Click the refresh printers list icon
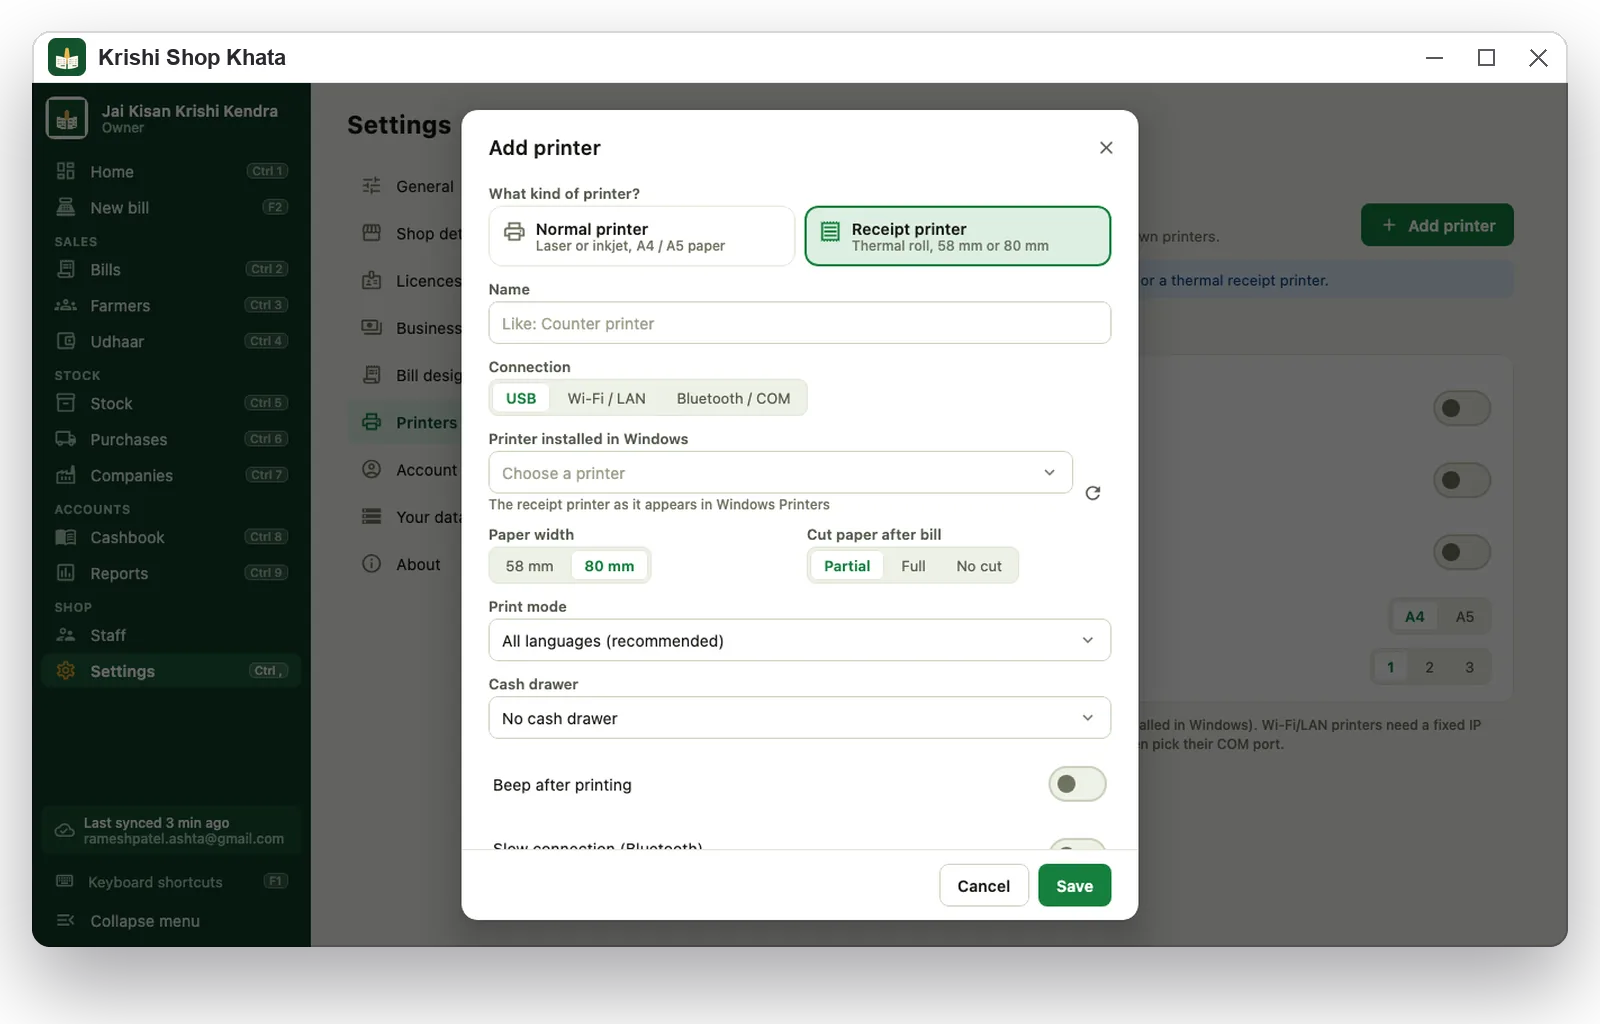 pos(1093,493)
